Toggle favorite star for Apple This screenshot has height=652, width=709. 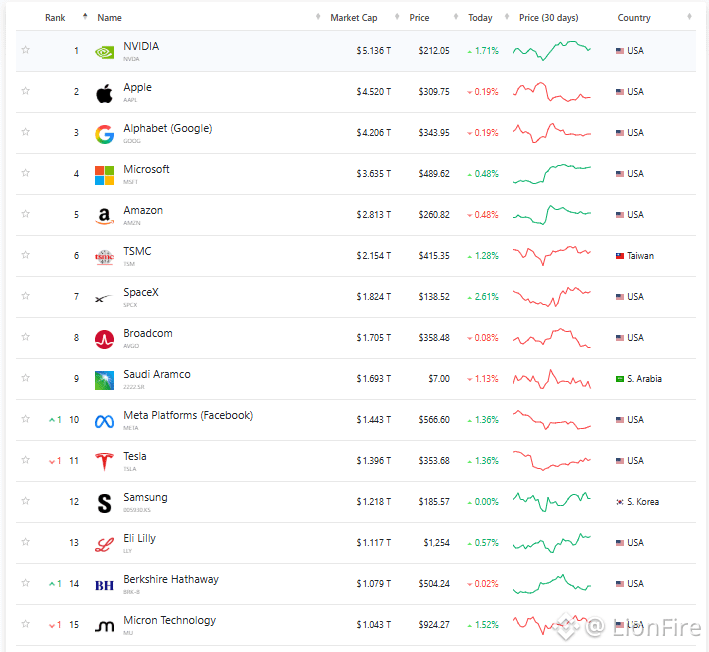pos(26,91)
